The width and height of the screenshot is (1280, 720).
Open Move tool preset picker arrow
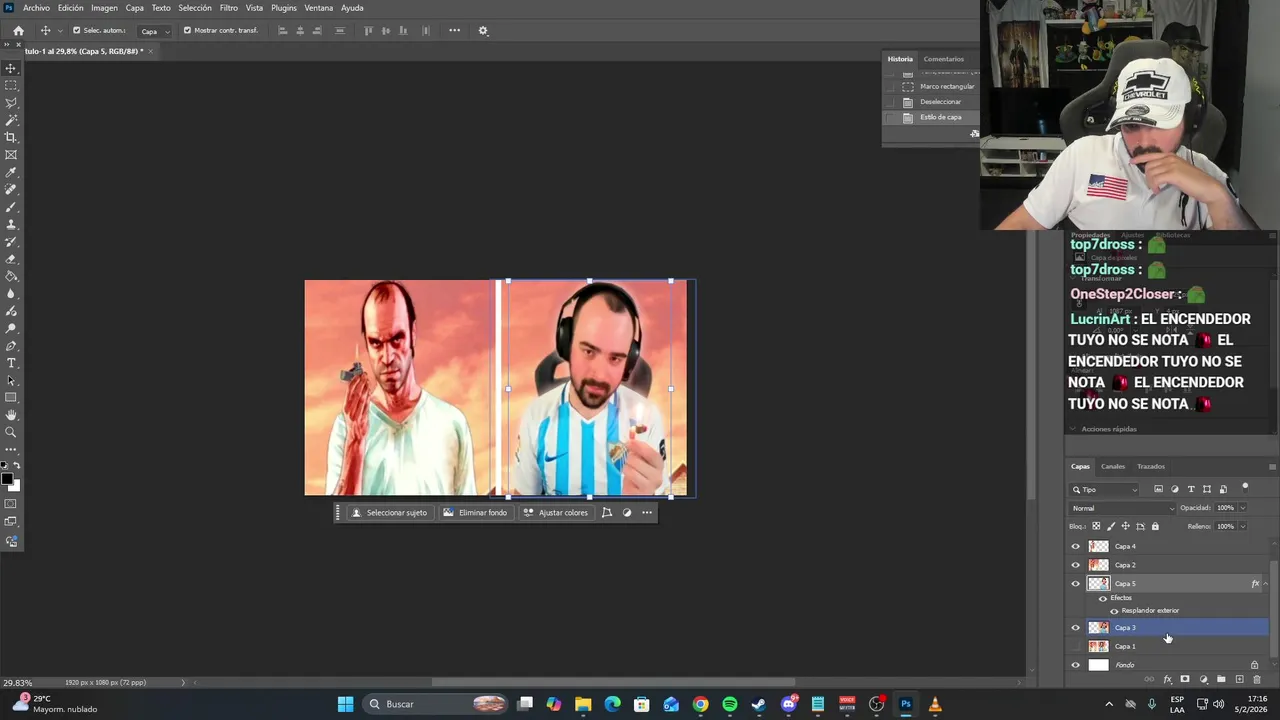(60, 31)
